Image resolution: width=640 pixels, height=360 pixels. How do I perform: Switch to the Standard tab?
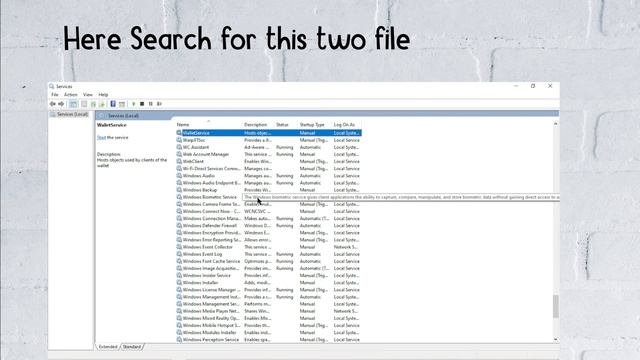click(132, 347)
